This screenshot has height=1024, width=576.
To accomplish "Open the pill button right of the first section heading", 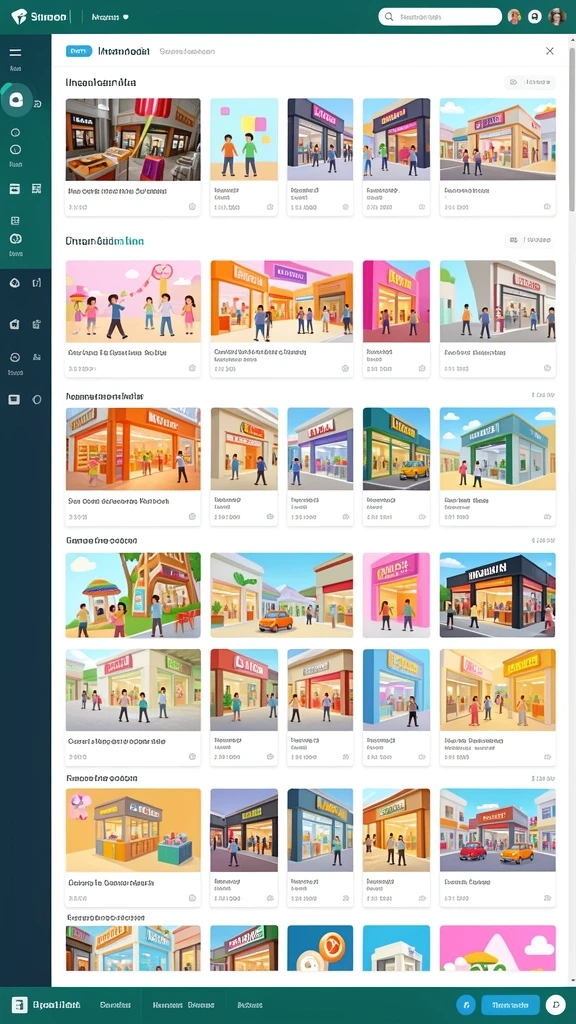I will tap(530, 82).
